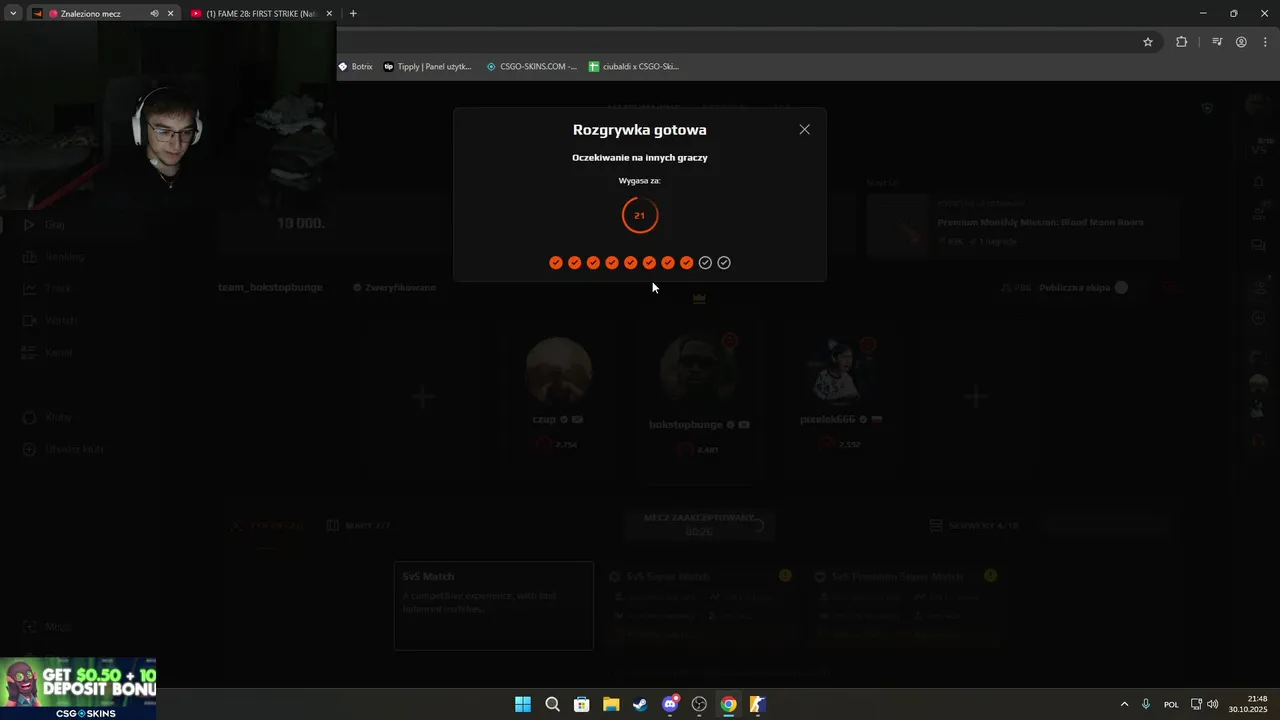Open the tab search dropdown
The height and width of the screenshot is (720, 1280).
point(12,14)
